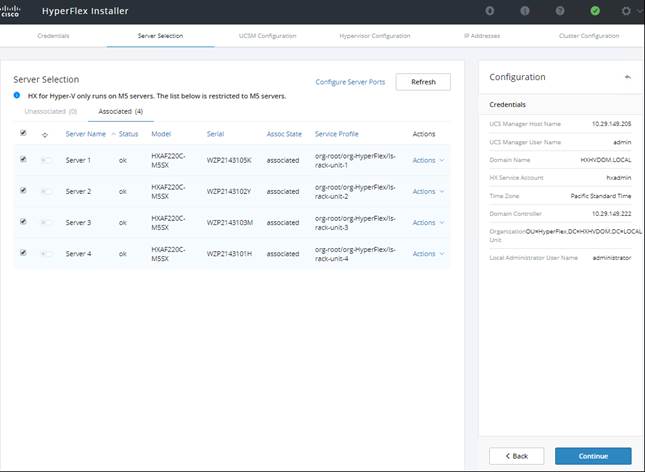Viewport: 645px width, 472px height.
Task: Uncheck the Server 1 checkbox
Action: click(x=23, y=159)
